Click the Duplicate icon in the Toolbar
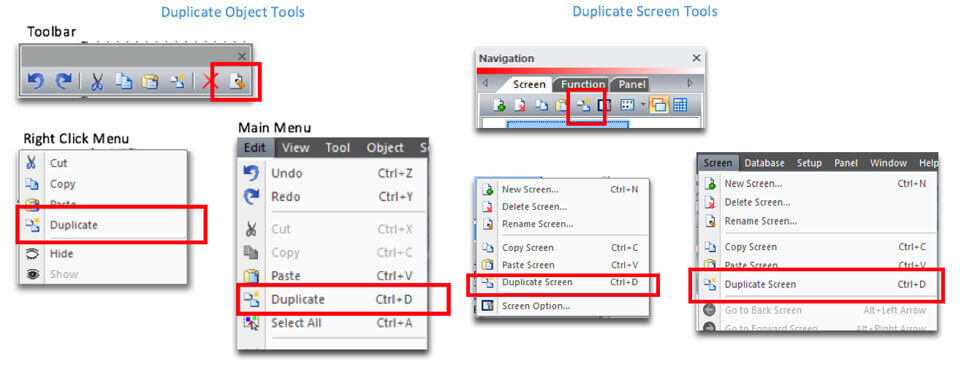 (178, 81)
